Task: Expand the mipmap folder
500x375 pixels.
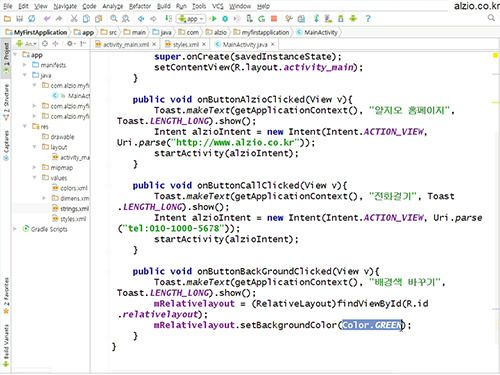Action: [x=34, y=167]
